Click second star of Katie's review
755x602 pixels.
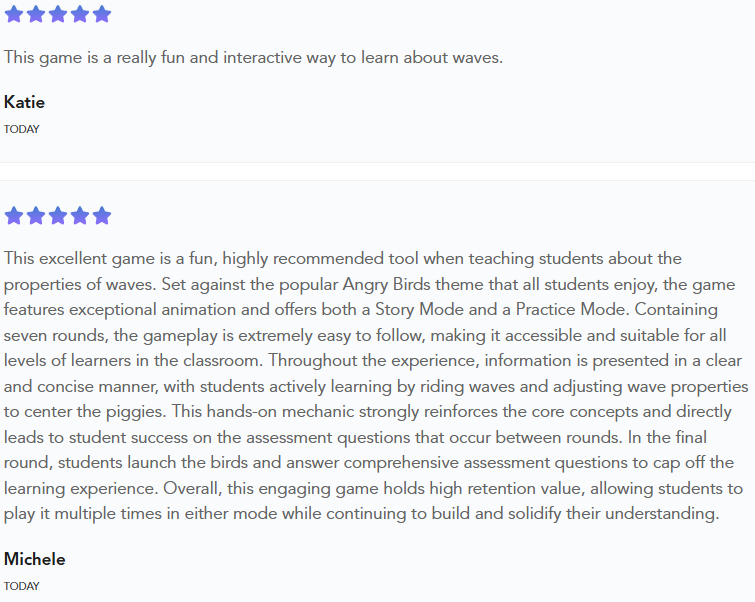click(x=36, y=14)
